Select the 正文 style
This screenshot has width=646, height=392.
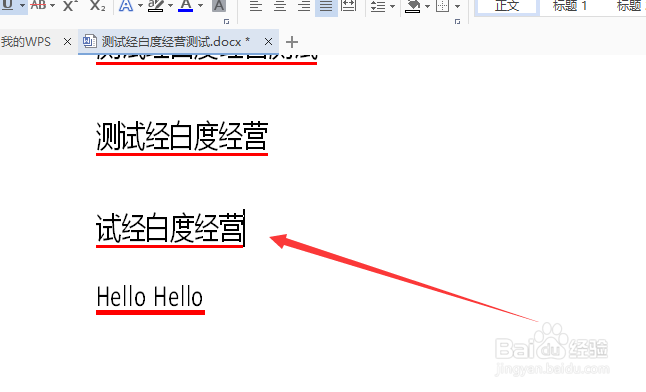point(507,6)
